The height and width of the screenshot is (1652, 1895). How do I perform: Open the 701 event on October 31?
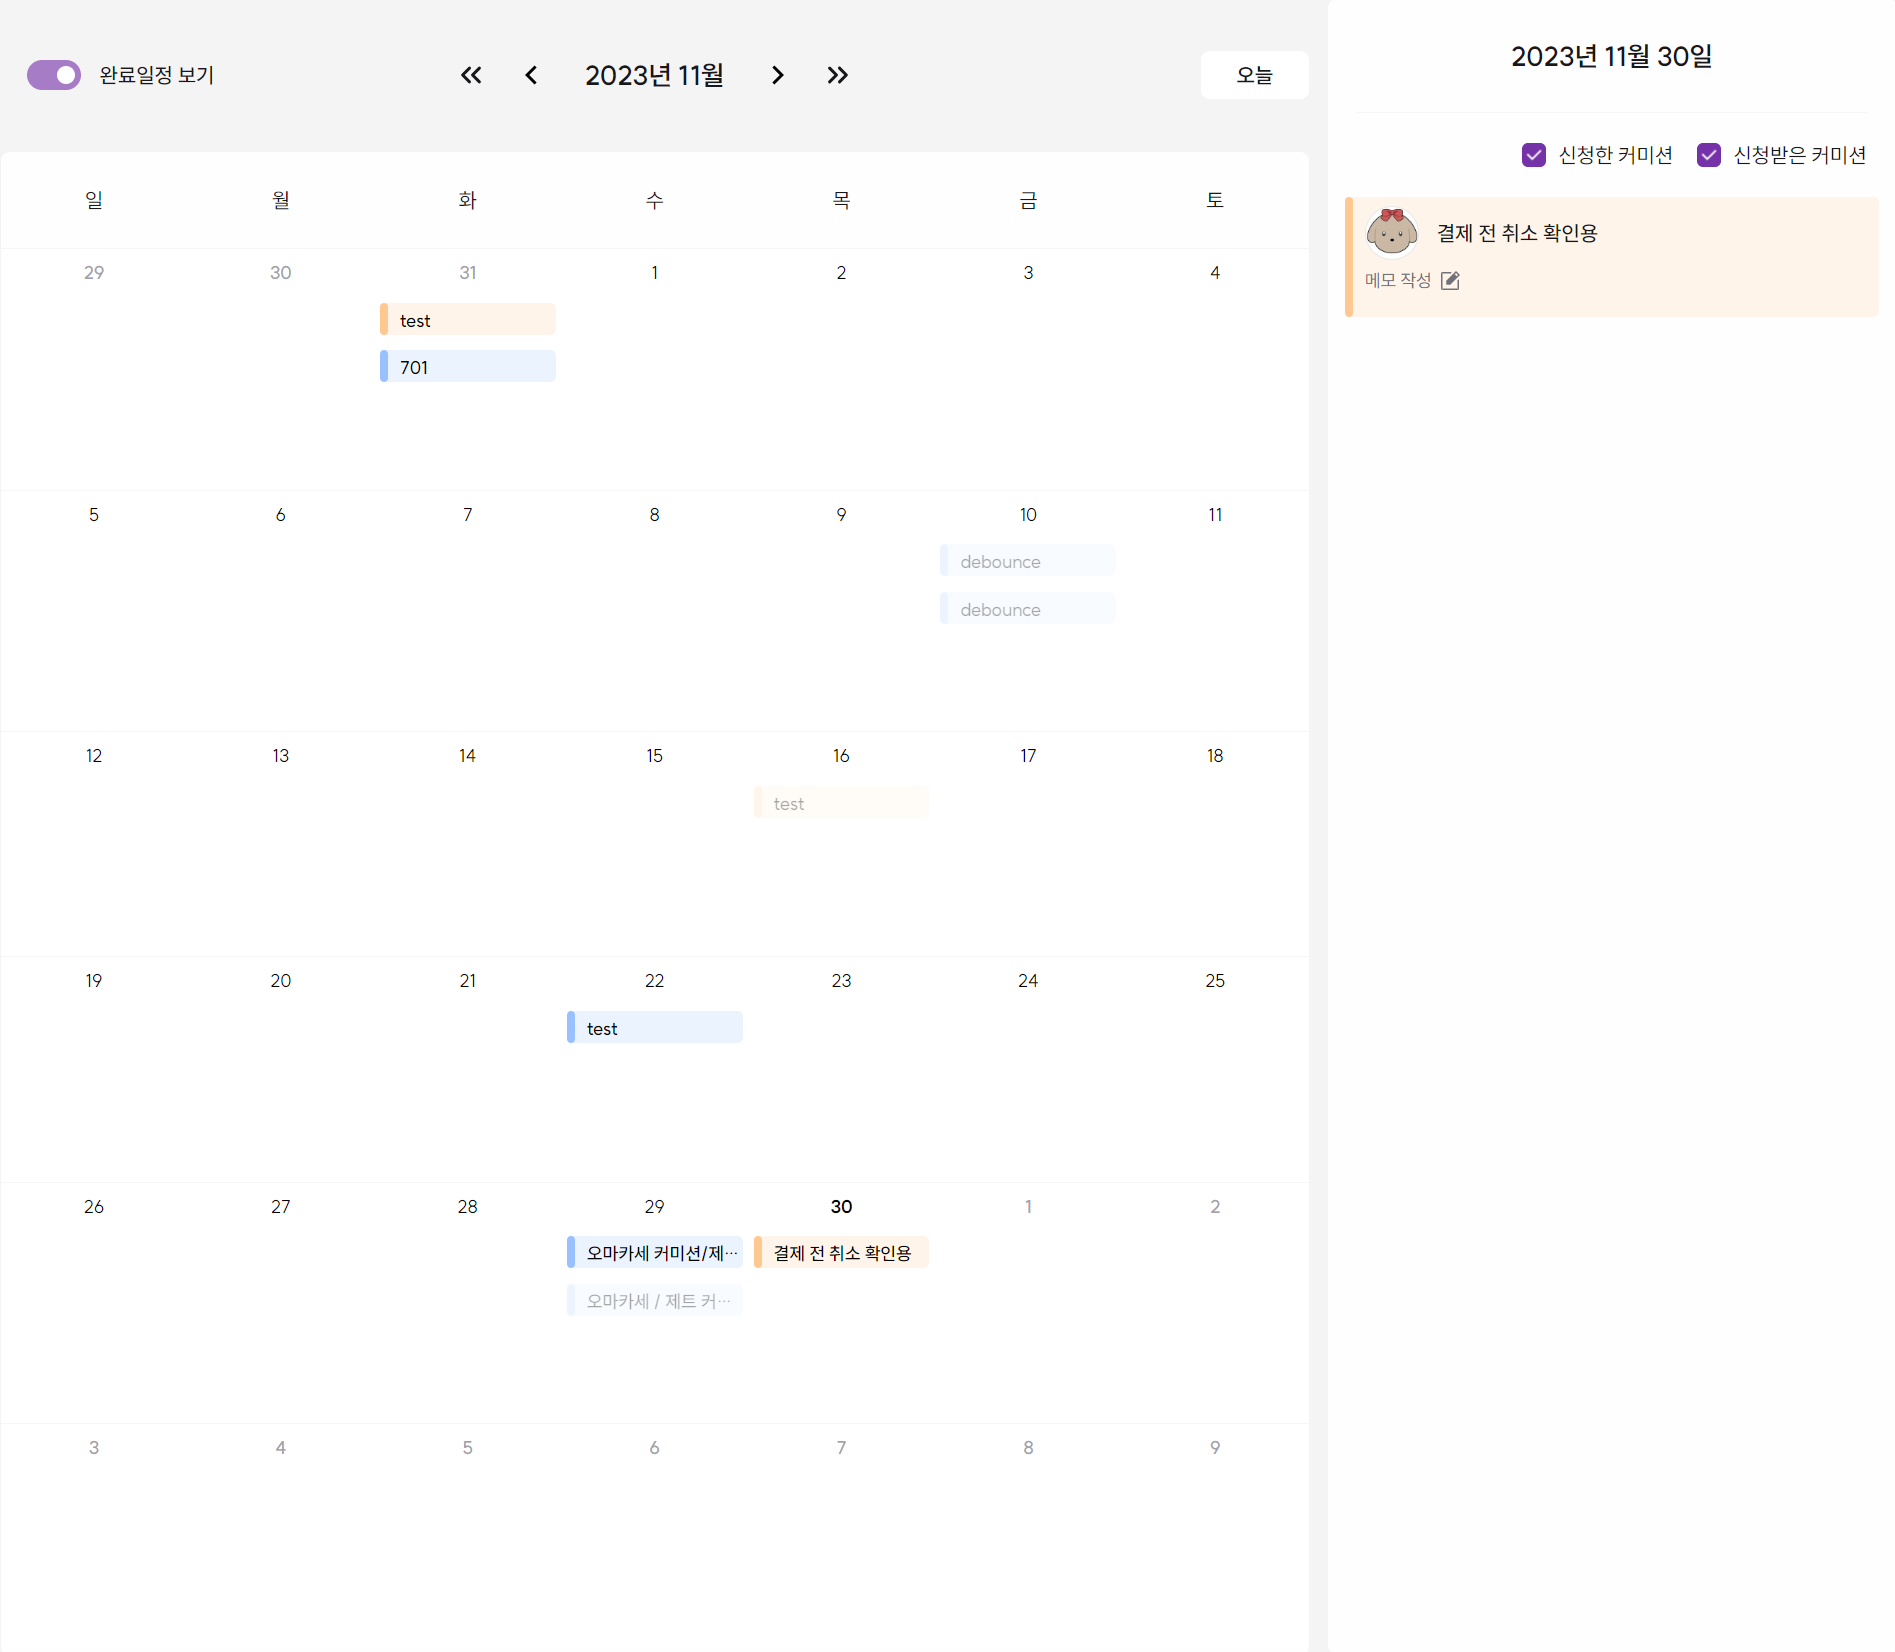(x=467, y=367)
